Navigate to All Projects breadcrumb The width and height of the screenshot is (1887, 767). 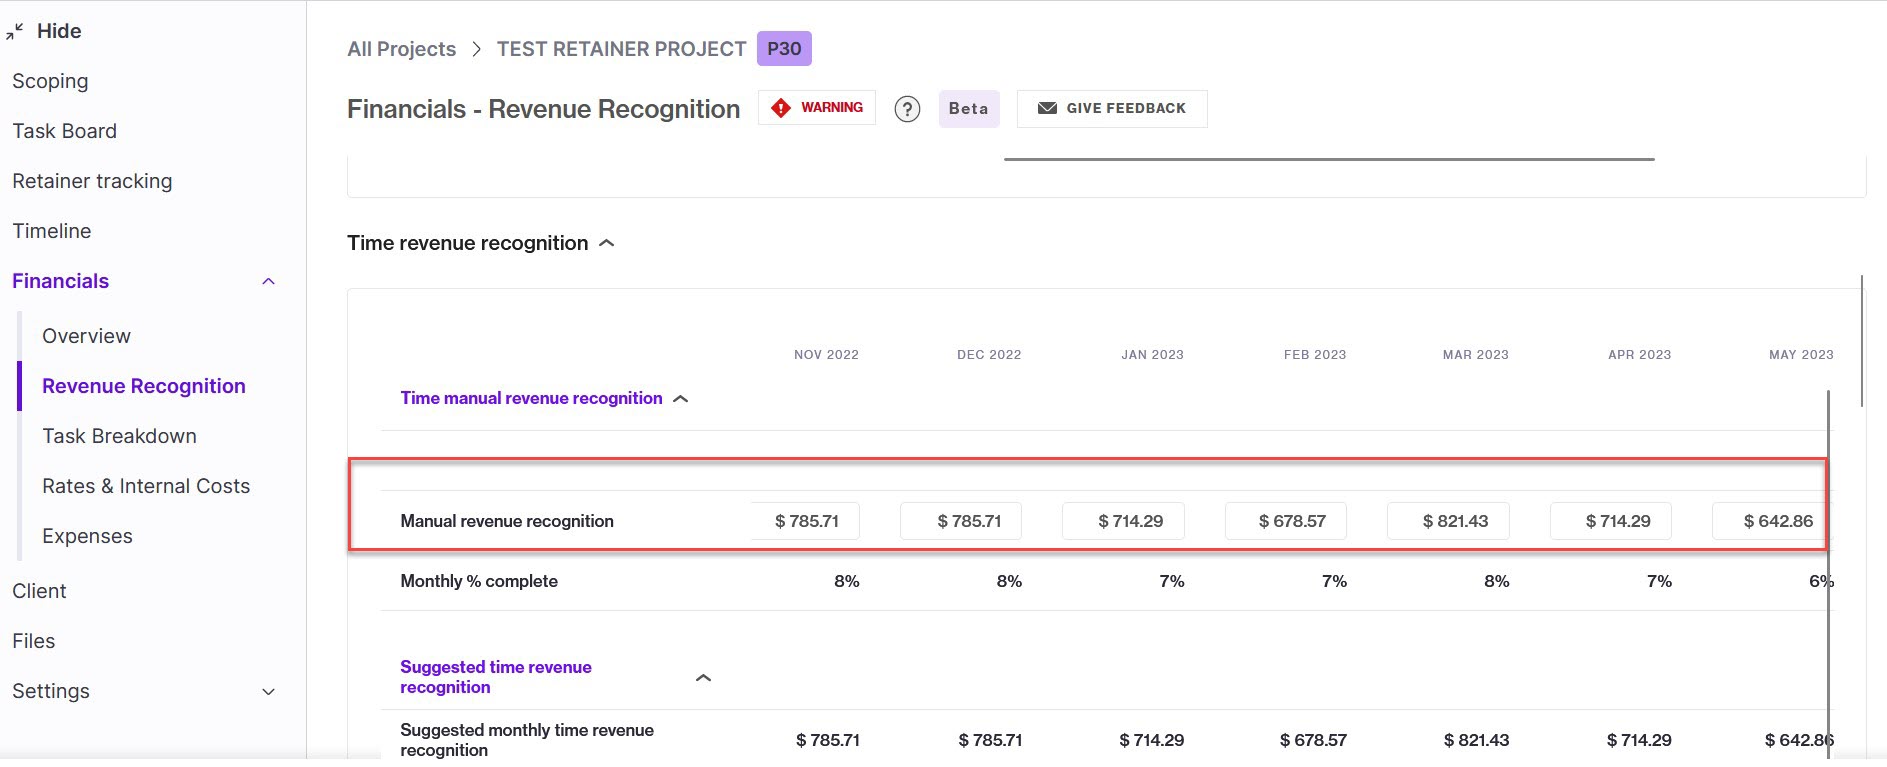click(x=401, y=49)
